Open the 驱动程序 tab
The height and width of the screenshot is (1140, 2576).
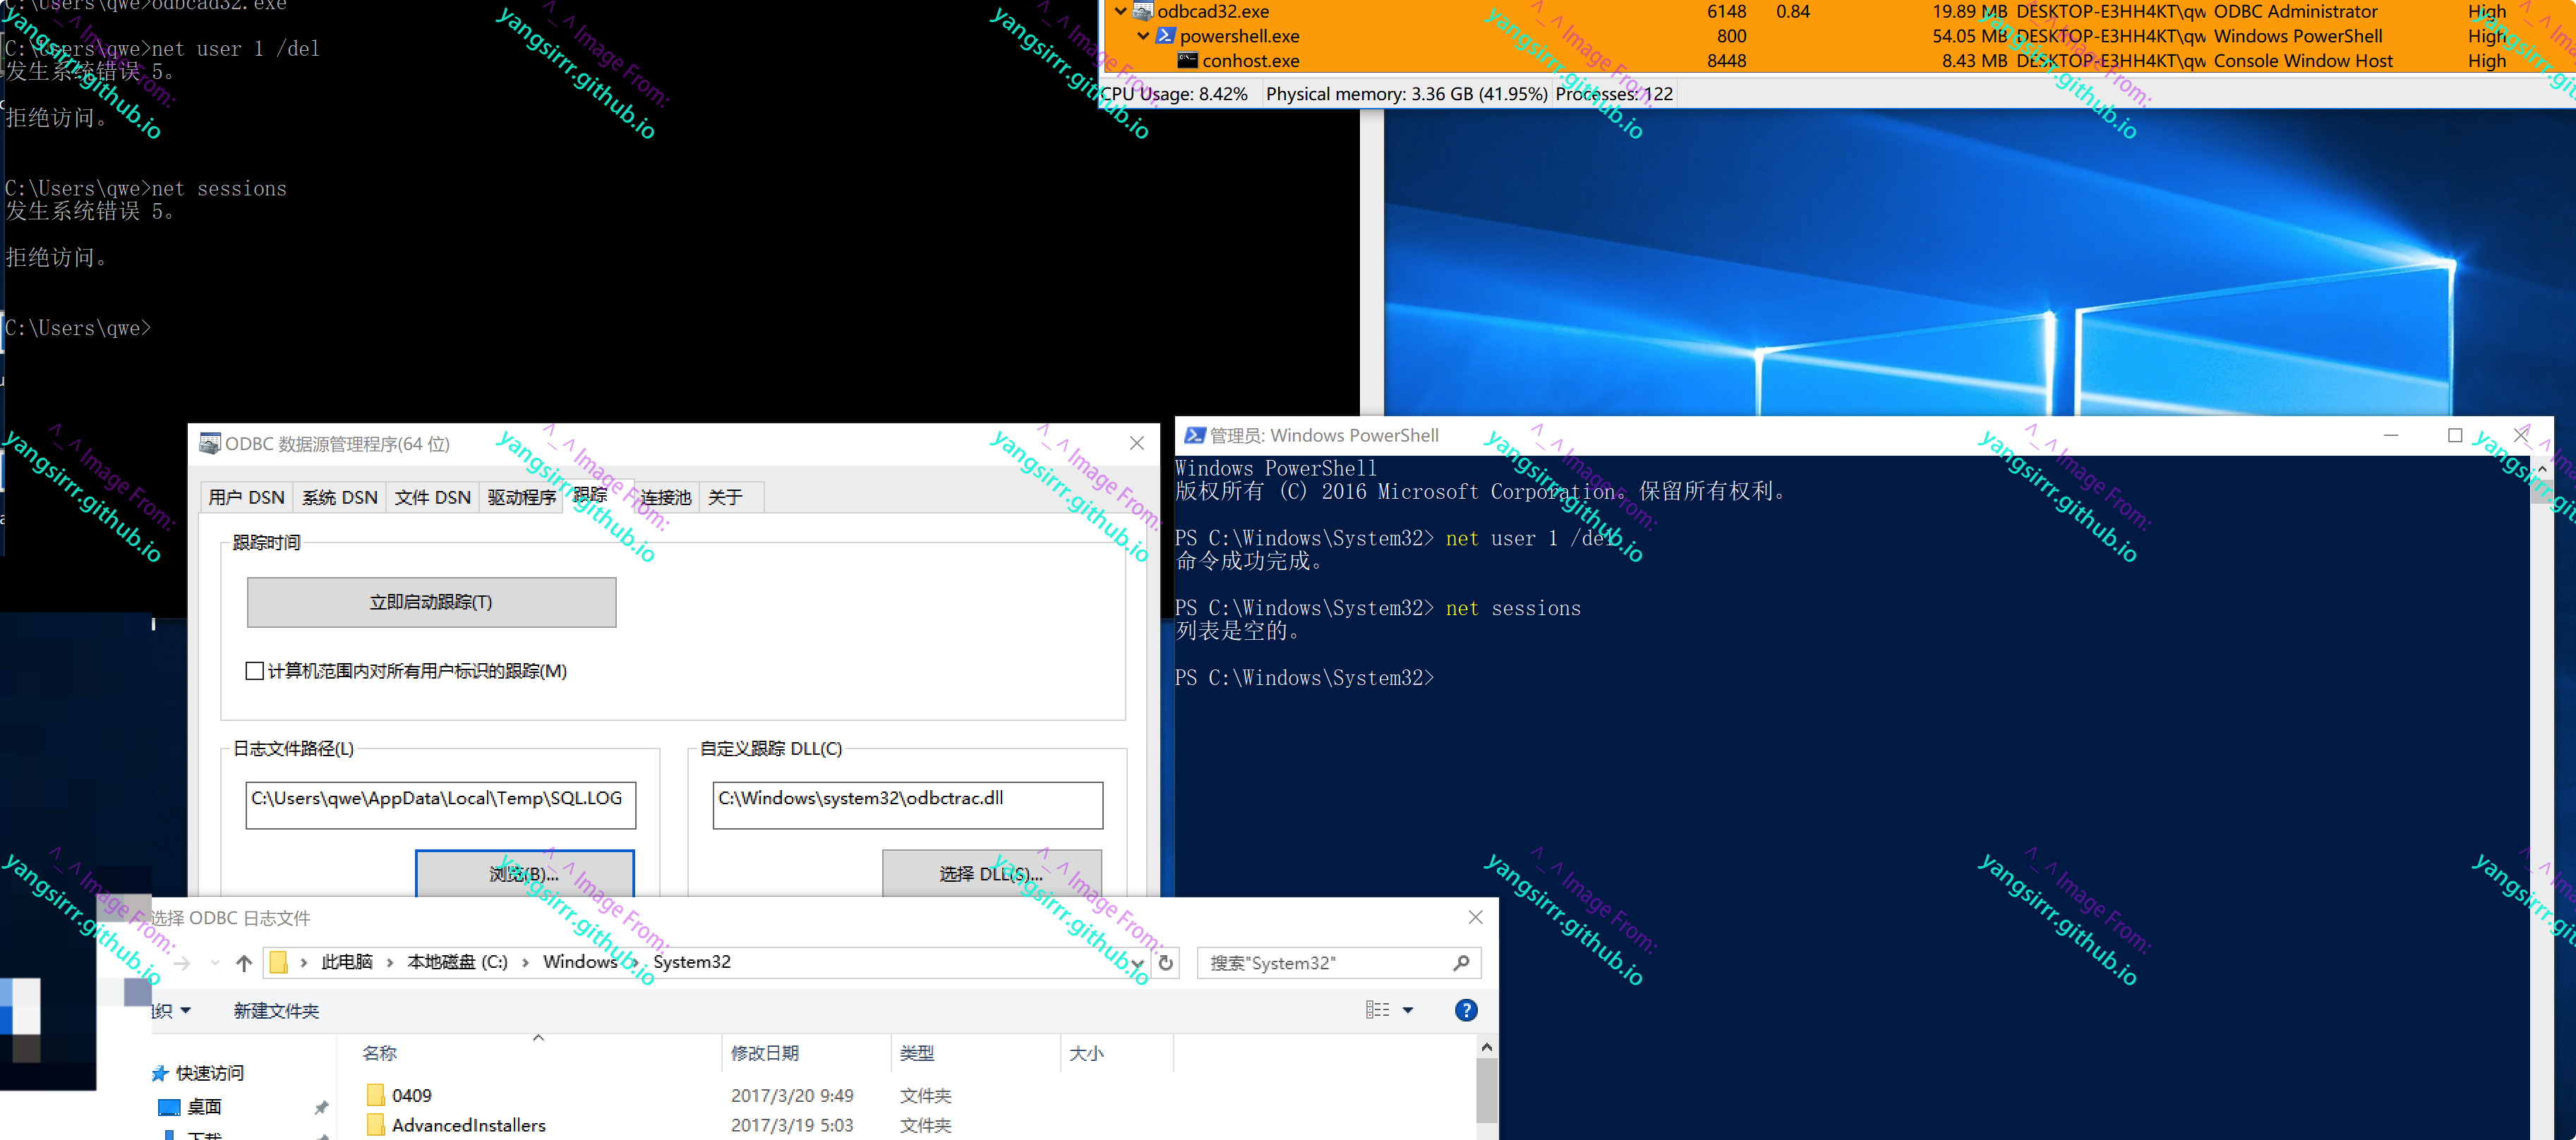[521, 497]
